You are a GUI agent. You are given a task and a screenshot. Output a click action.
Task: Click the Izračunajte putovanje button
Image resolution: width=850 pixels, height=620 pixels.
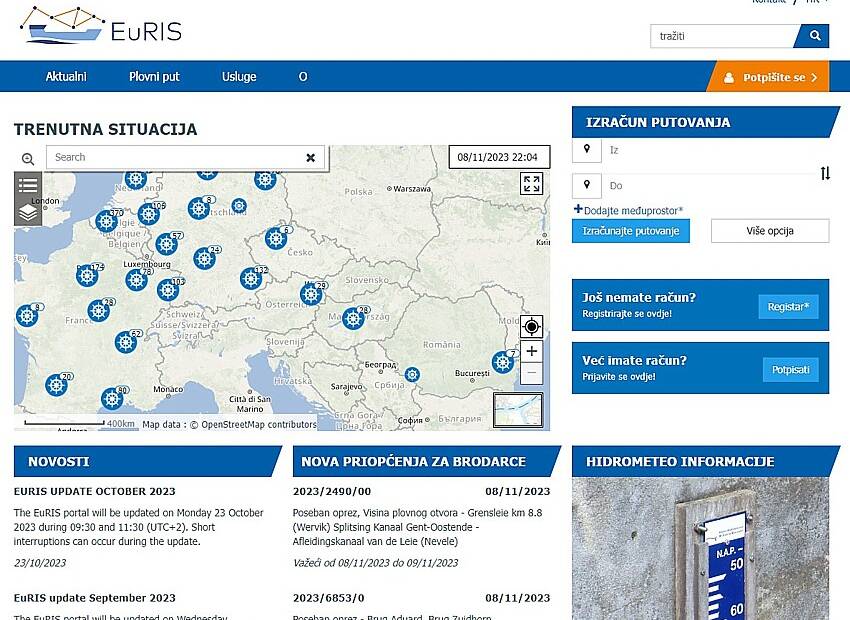[630, 231]
